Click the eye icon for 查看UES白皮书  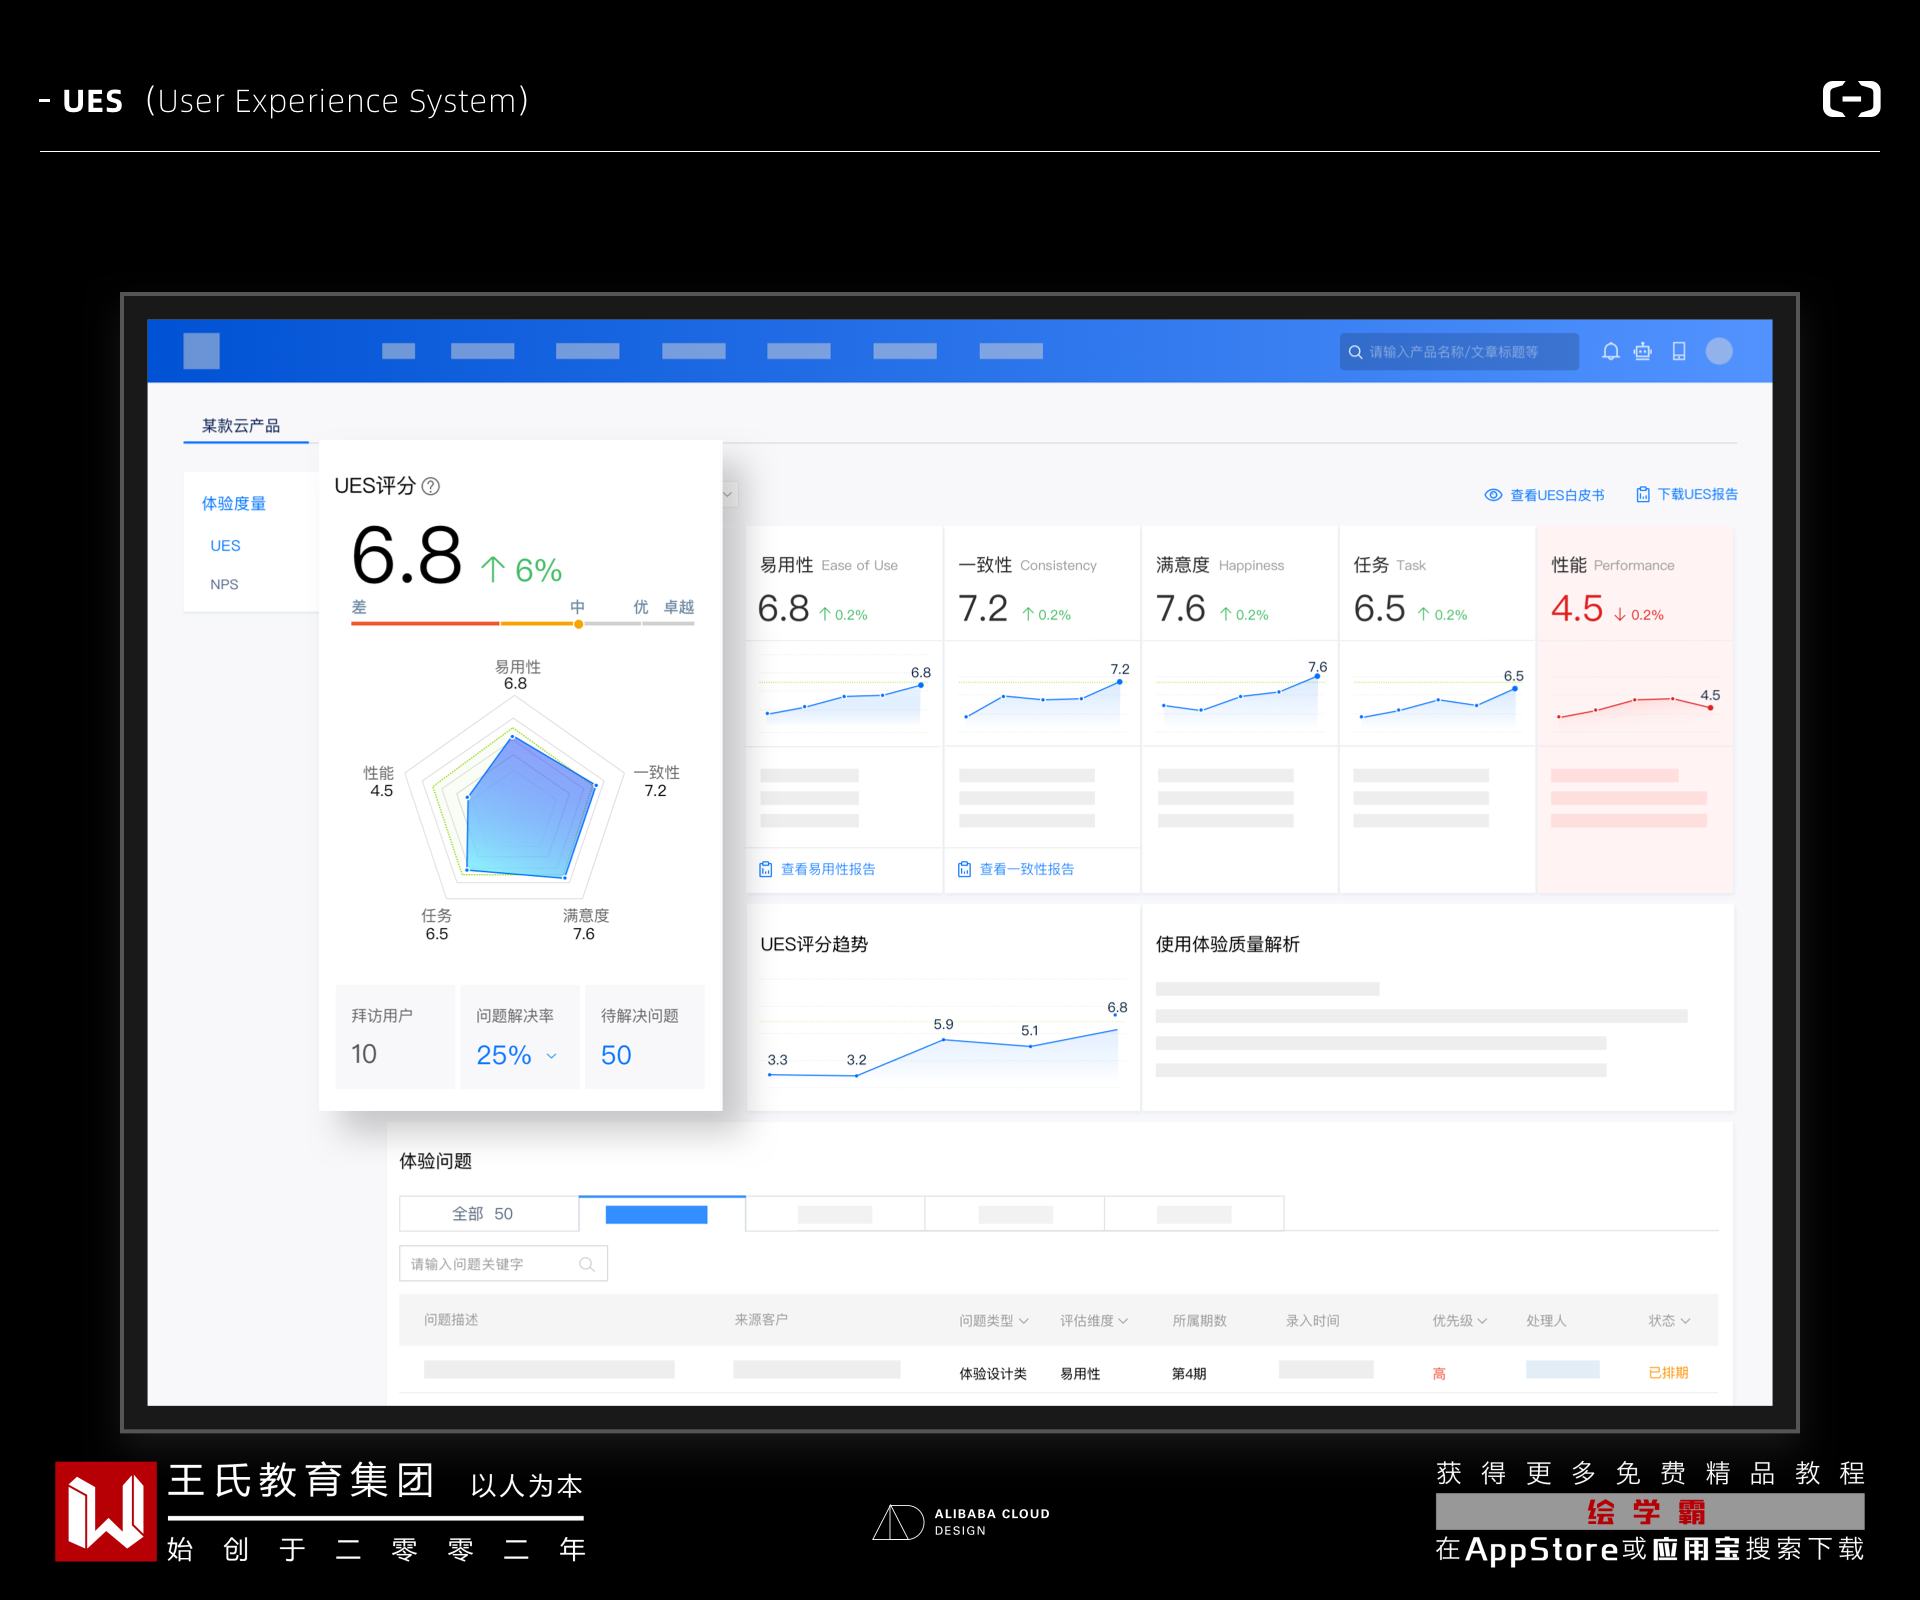pos(1493,495)
